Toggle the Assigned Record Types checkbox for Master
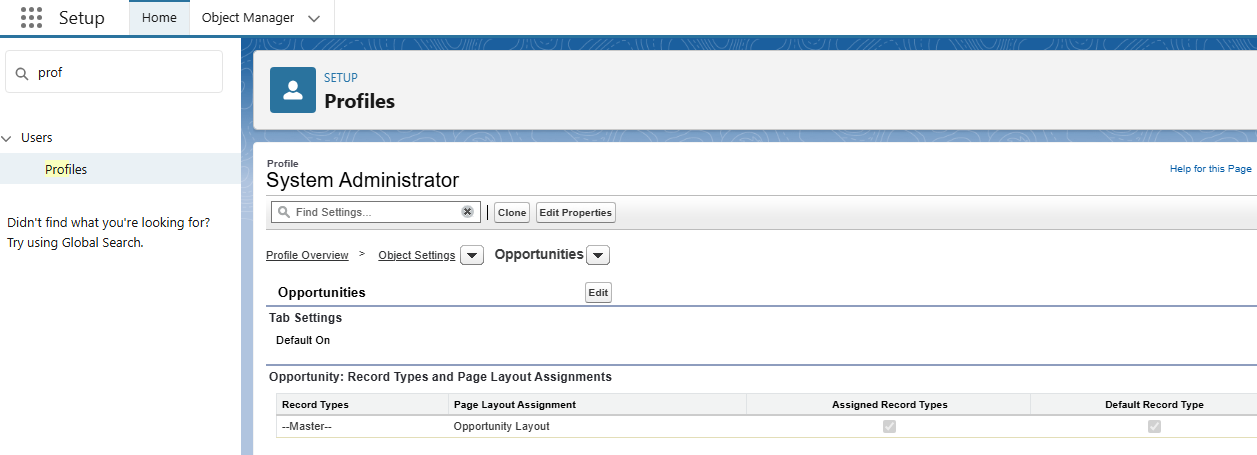Screen dimensions: 1257x455 [x=889, y=426]
